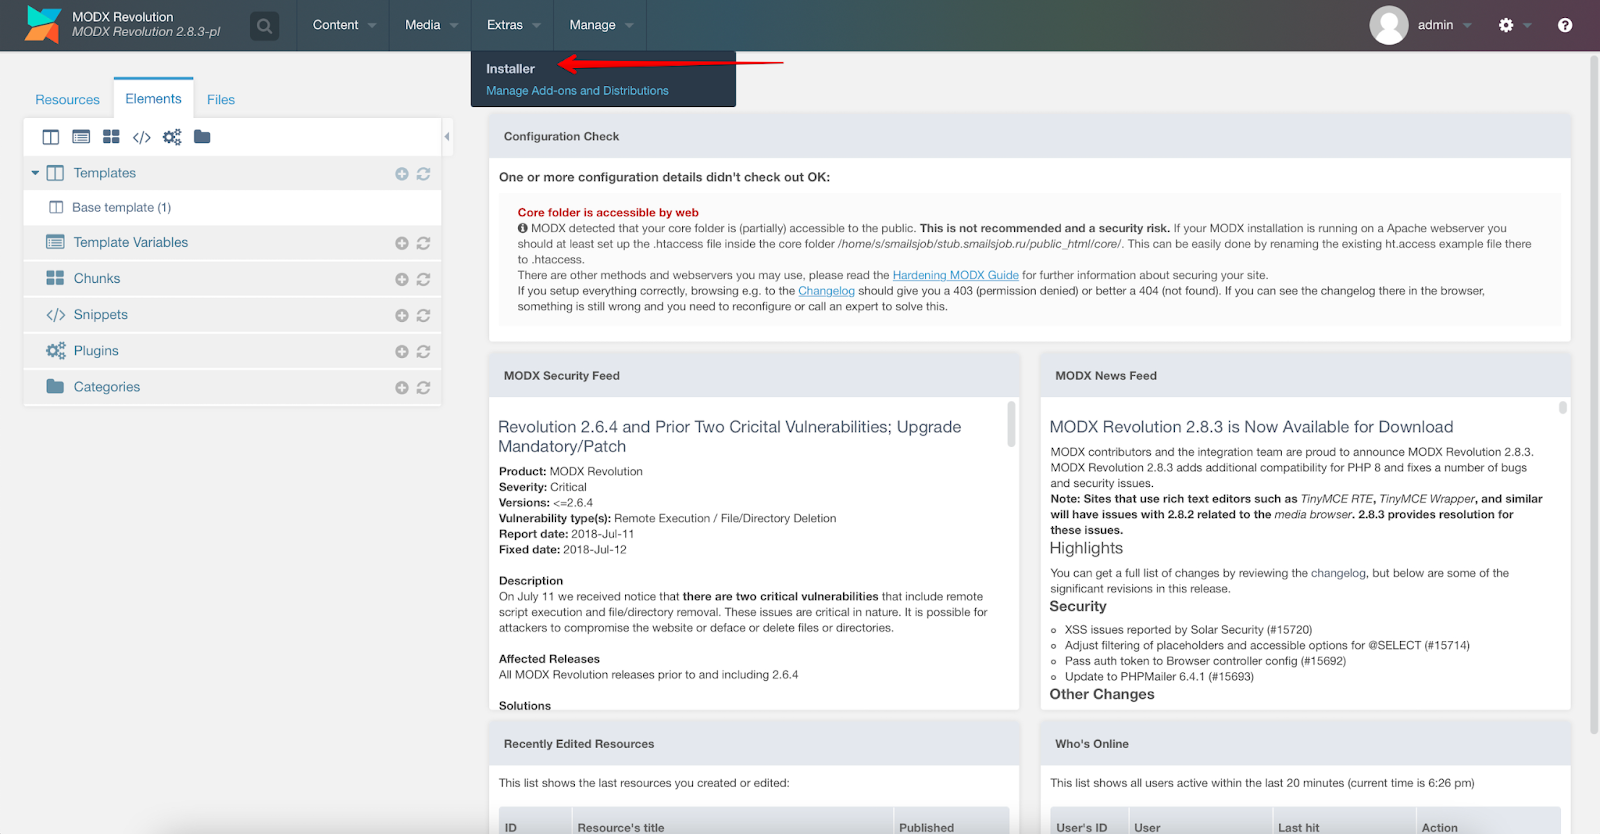The width and height of the screenshot is (1600, 834).
Task: Click the new plugin toolbar icon
Action: 172,137
